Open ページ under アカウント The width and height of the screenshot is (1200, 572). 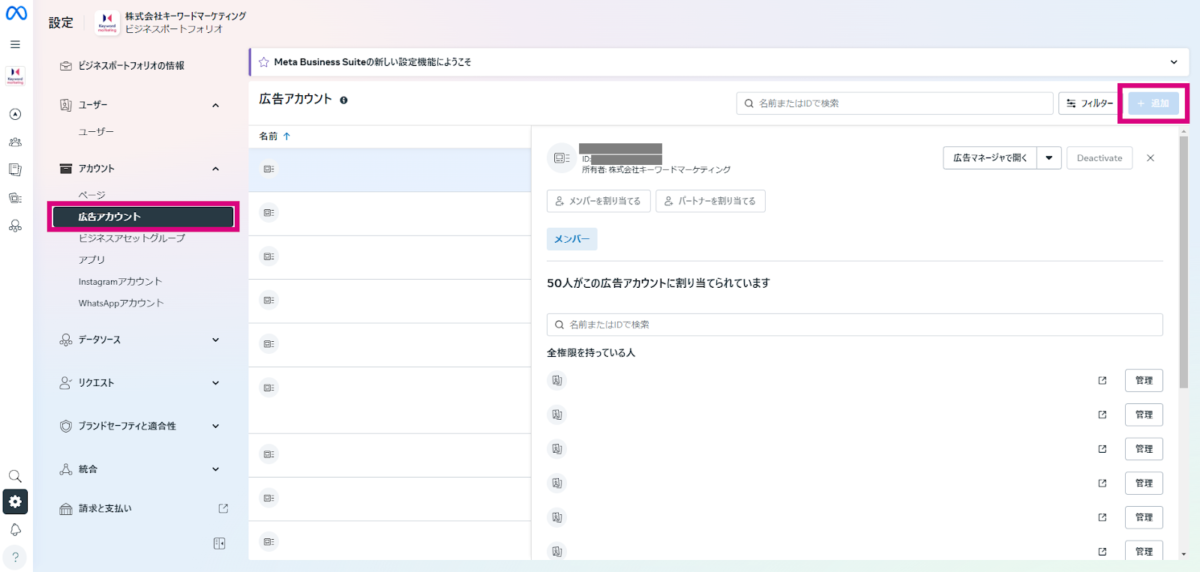click(92, 195)
